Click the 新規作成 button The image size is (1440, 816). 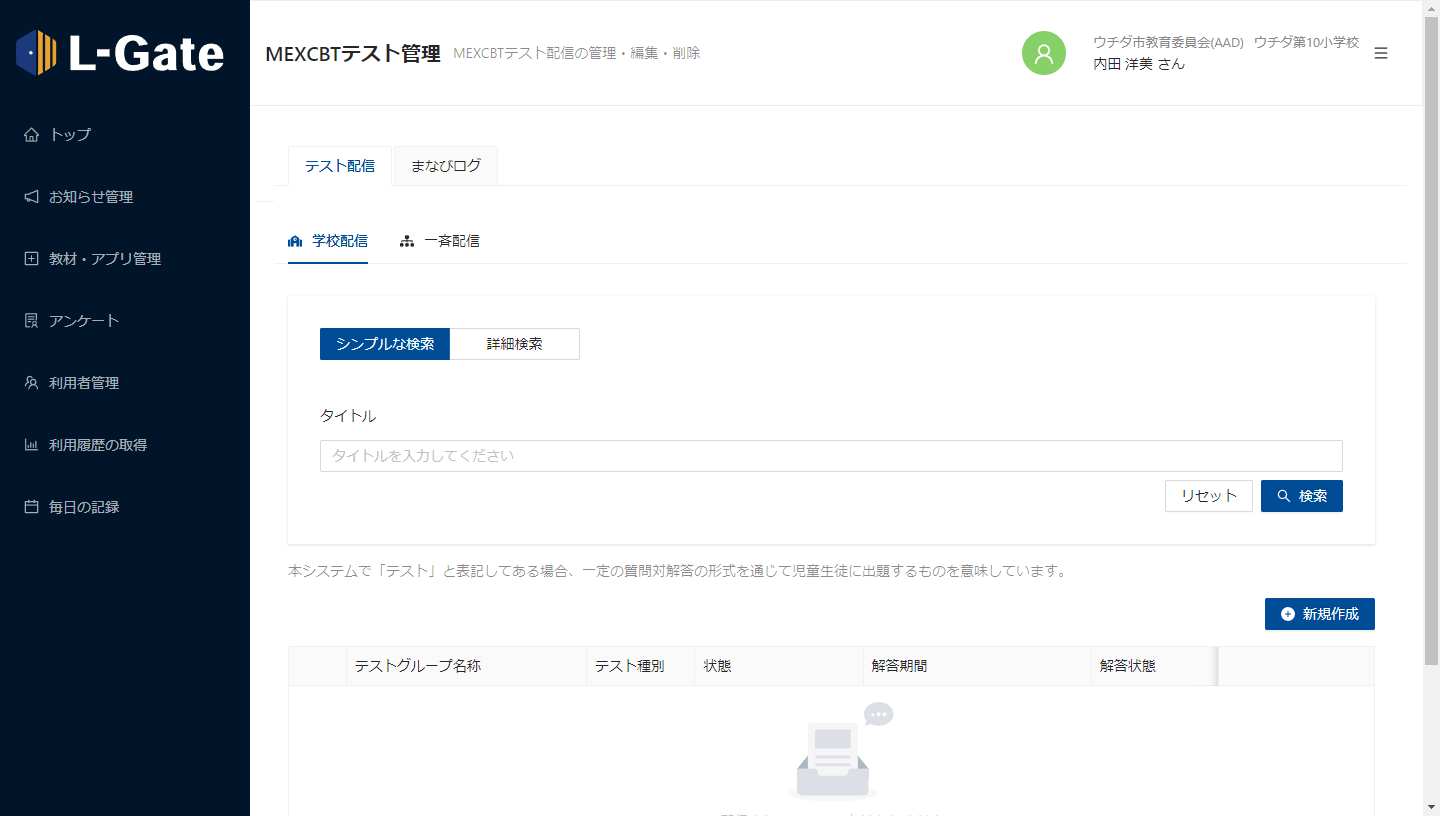click(x=1319, y=614)
